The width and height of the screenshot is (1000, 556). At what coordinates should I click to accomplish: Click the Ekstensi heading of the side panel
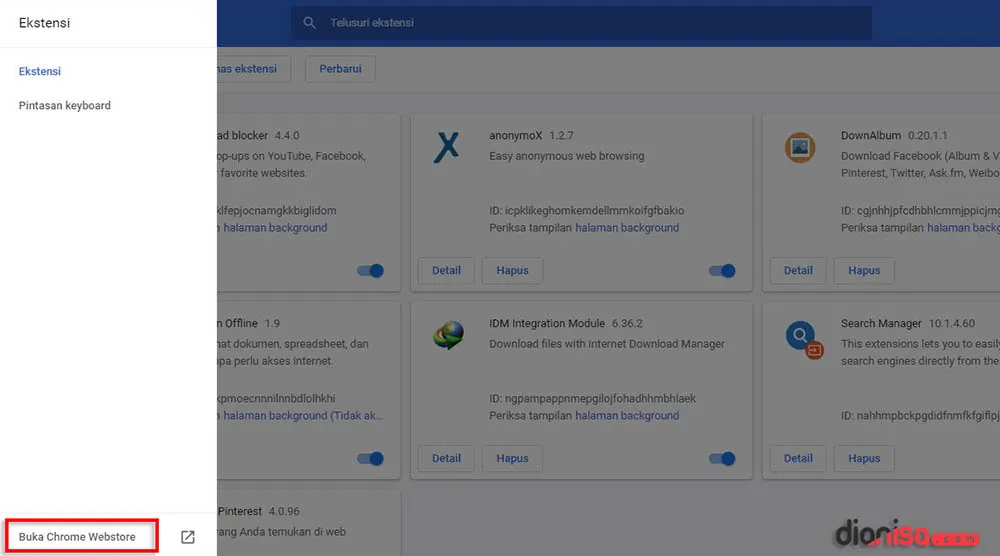click(45, 23)
